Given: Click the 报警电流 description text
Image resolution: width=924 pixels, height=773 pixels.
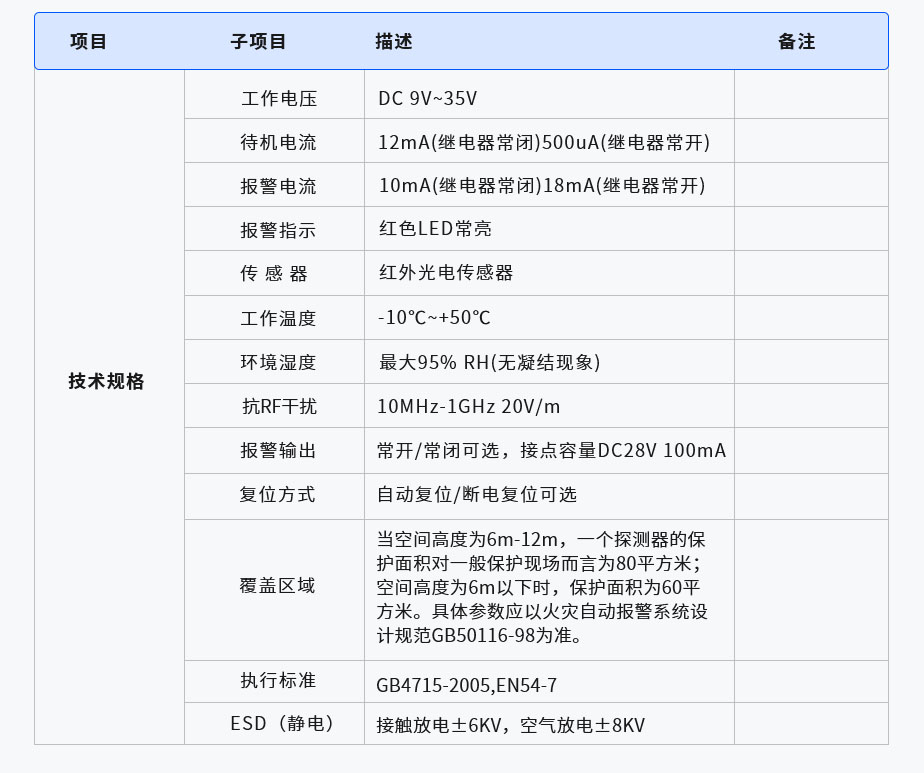Looking at the screenshot, I should (540, 185).
